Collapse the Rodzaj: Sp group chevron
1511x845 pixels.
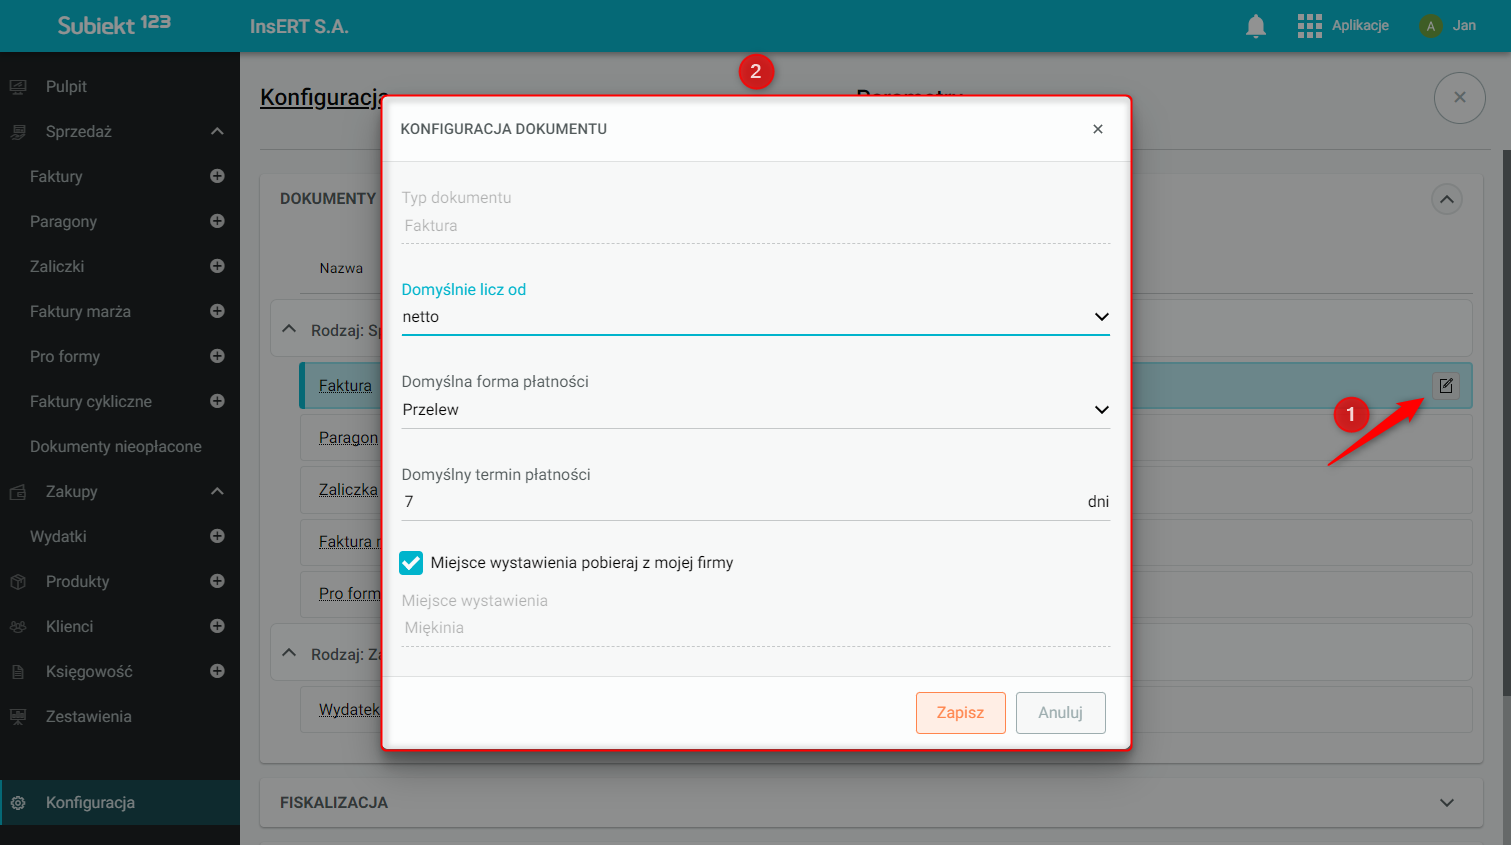pyautogui.click(x=289, y=329)
